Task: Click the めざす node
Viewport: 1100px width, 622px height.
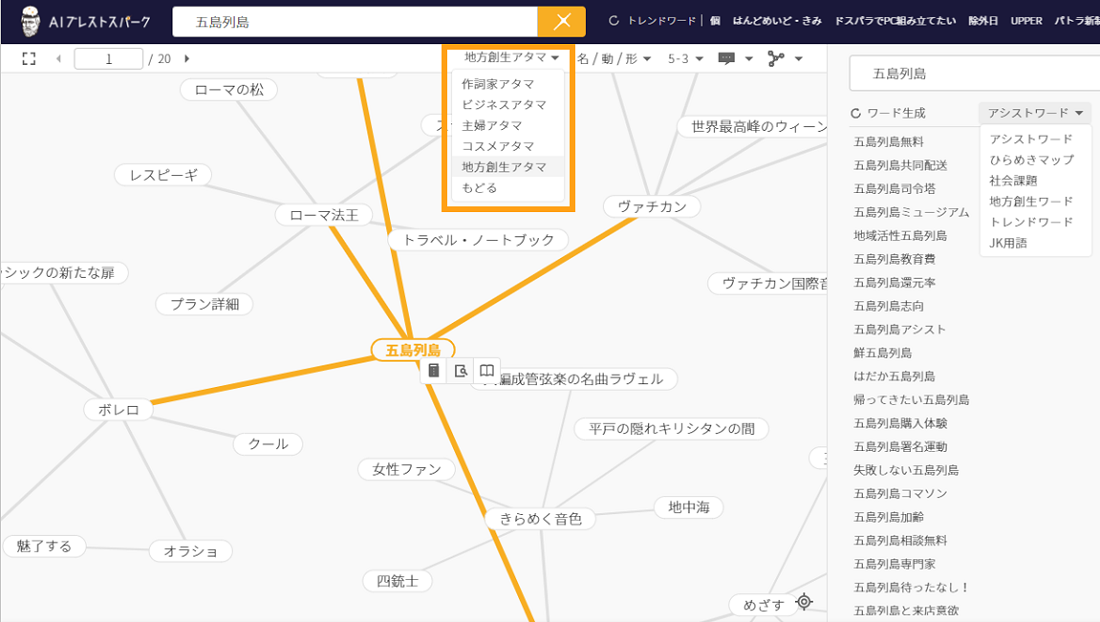Action: point(763,604)
